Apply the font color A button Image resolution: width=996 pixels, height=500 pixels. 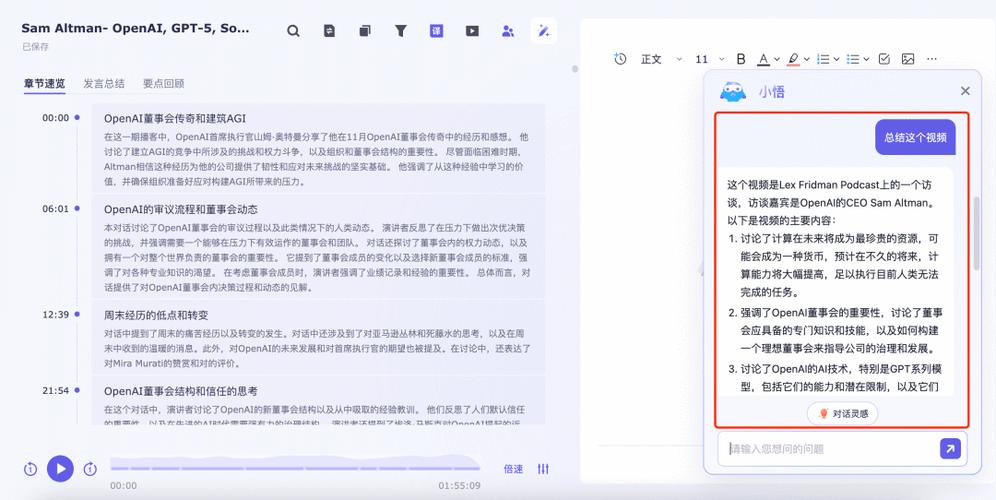[764, 59]
